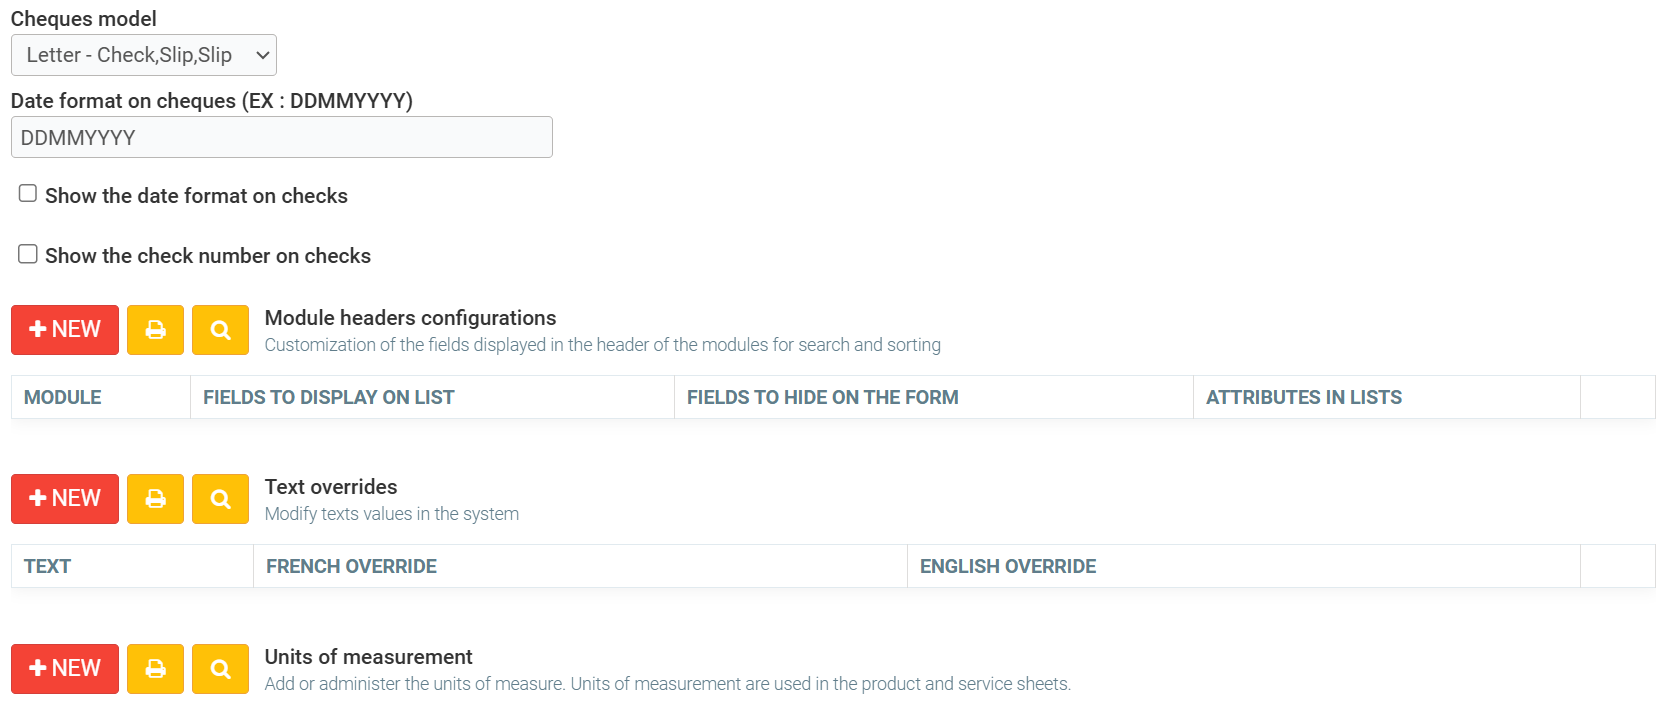Screen dimensions: 1667x701
Task: Search within Text overrides section
Action: pos(220,499)
